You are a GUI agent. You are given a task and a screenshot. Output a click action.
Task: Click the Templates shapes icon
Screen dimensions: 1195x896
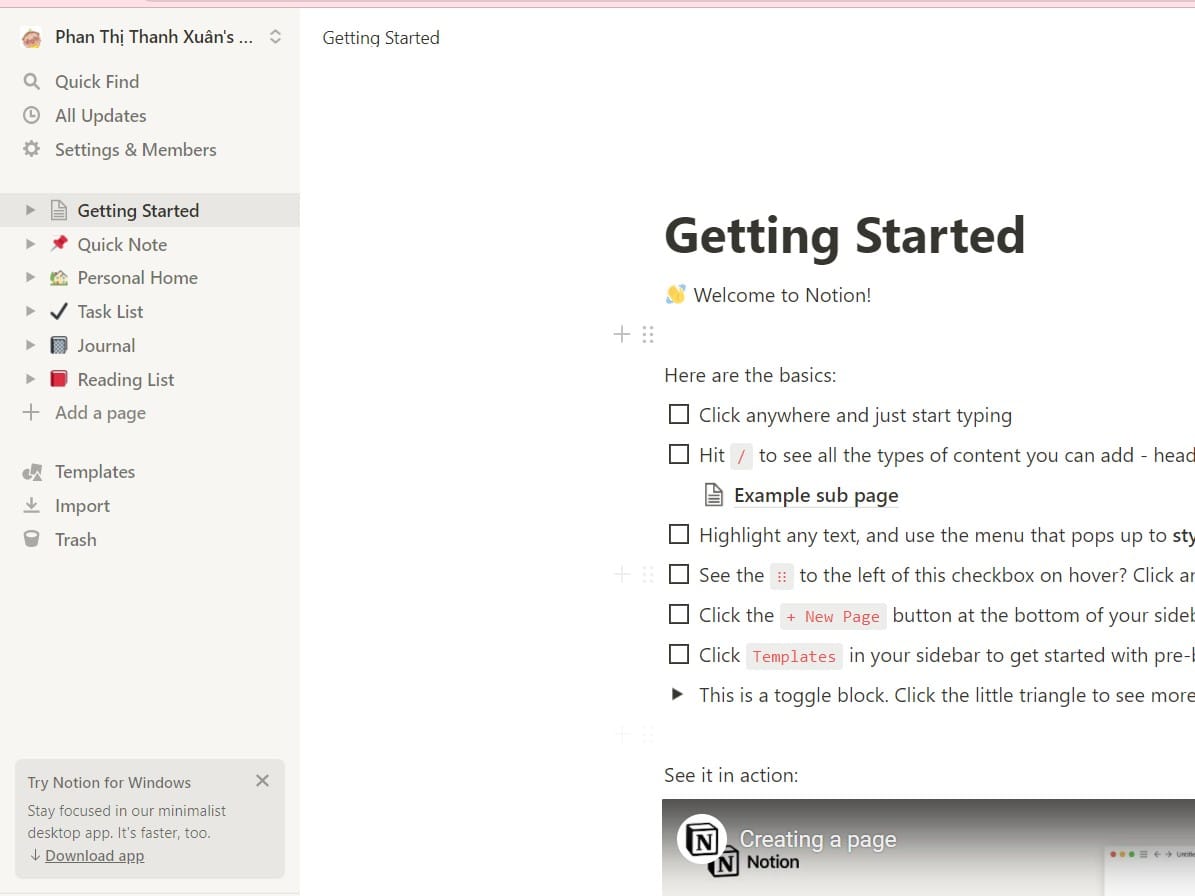pyautogui.click(x=32, y=472)
